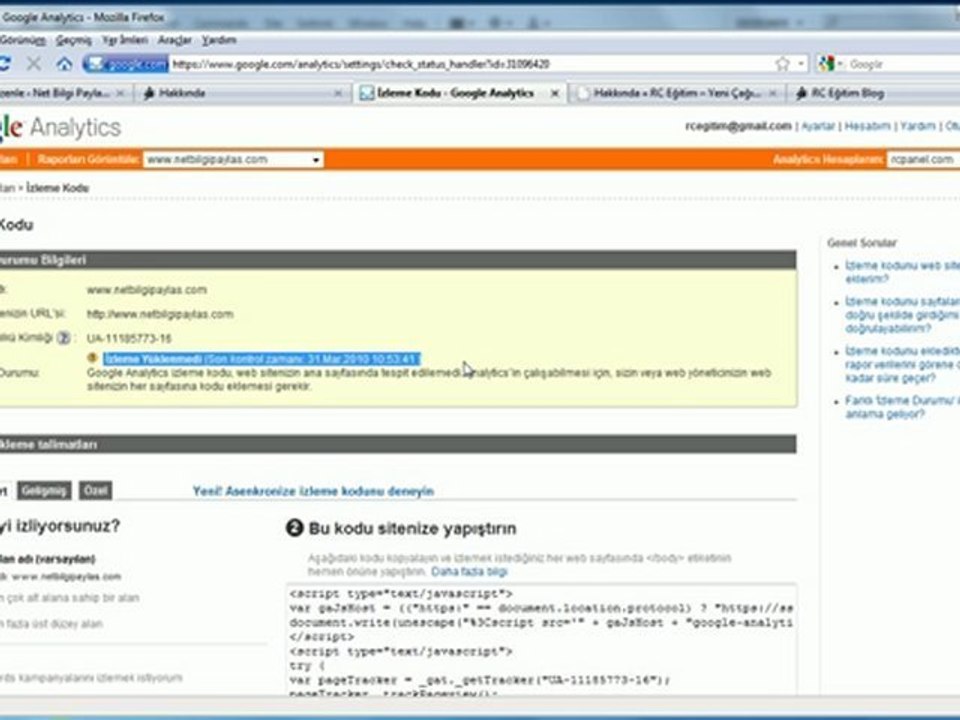Click the İzleme Kodu breadcrumb text
This screenshot has width=960, height=720.
(x=58, y=188)
